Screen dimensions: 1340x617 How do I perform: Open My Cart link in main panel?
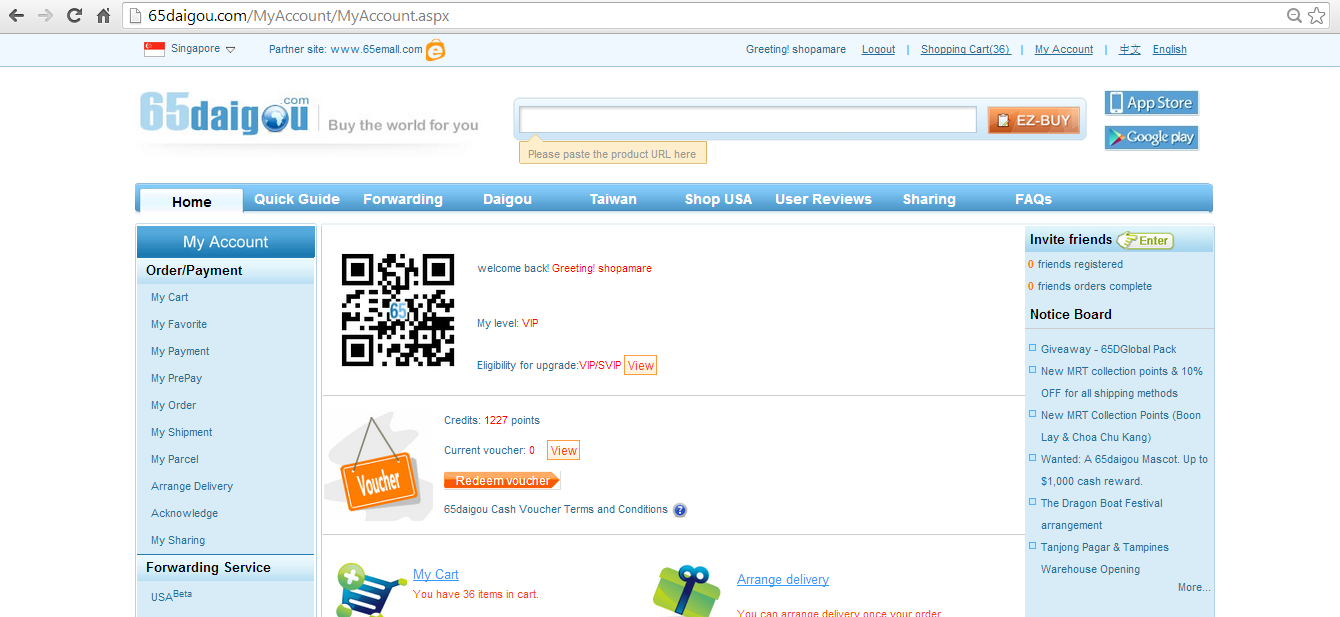tap(436, 575)
